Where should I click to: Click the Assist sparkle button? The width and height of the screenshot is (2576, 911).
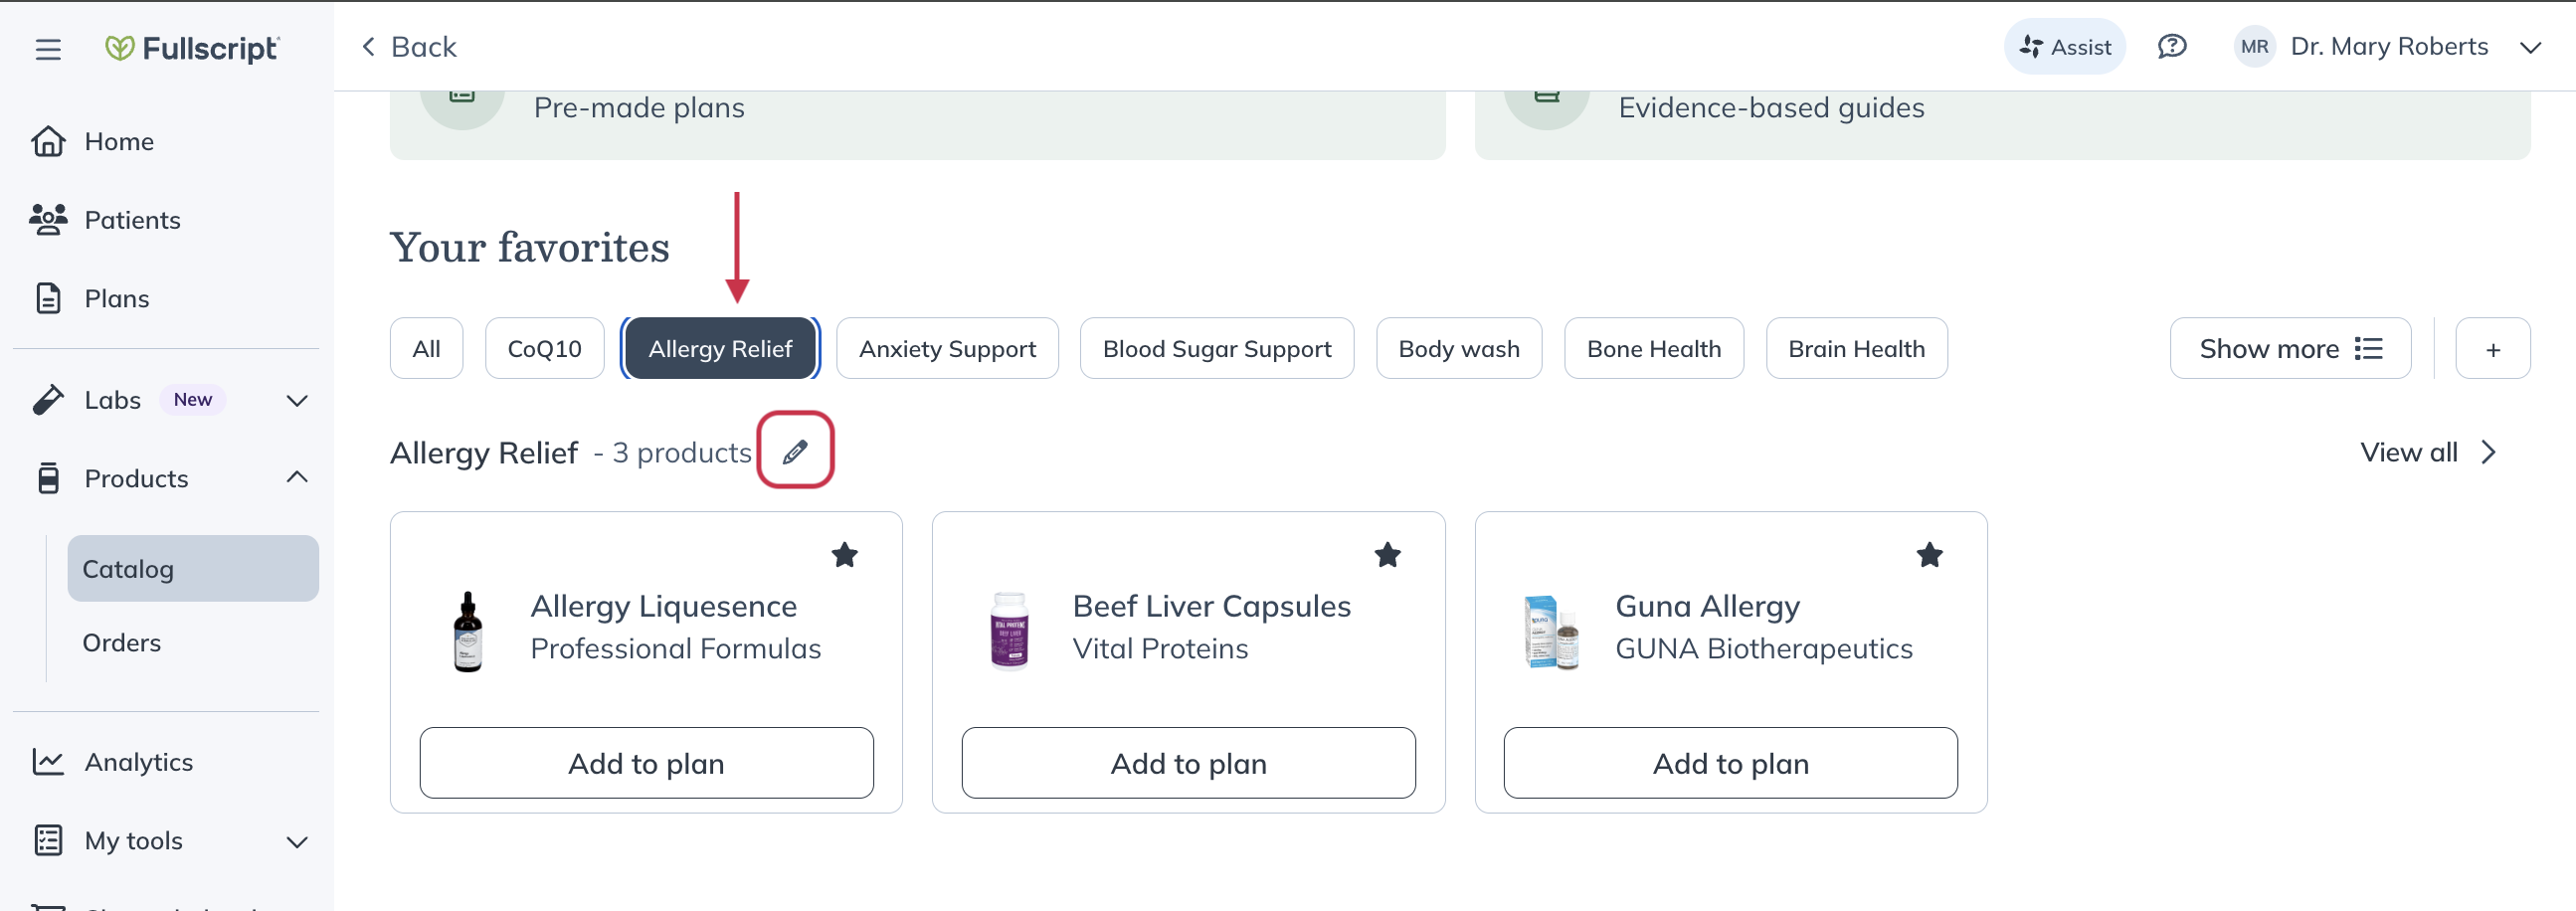click(x=2064, y=46)
